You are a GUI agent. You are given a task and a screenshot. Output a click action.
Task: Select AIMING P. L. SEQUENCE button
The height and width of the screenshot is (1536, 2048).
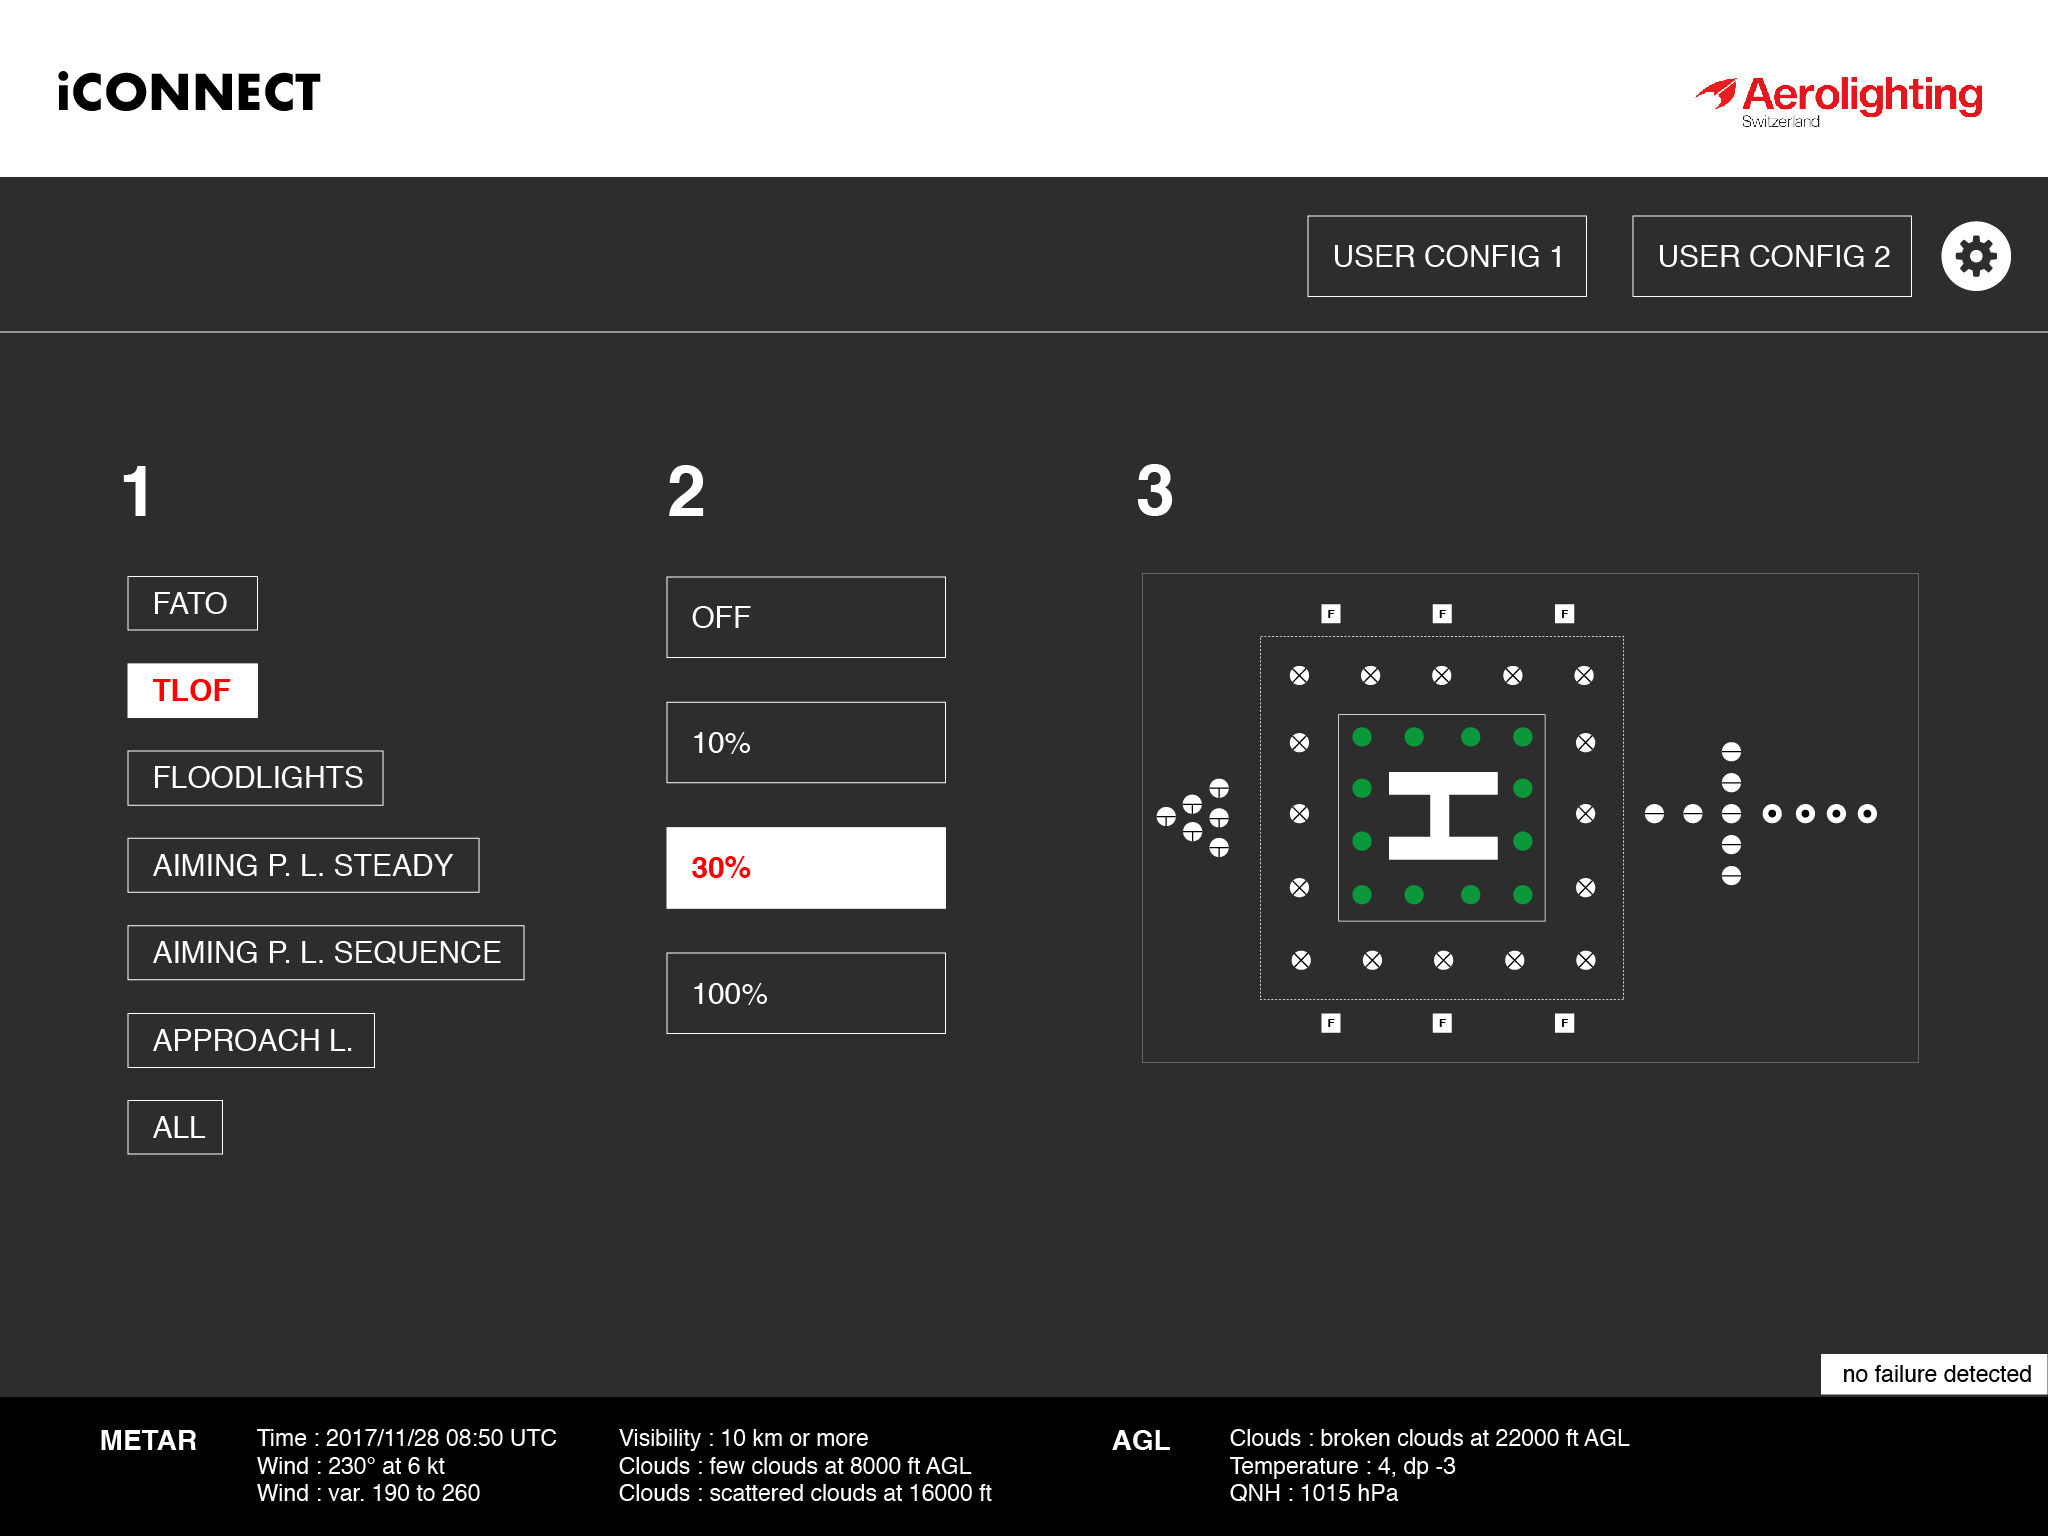coord(325,953)
